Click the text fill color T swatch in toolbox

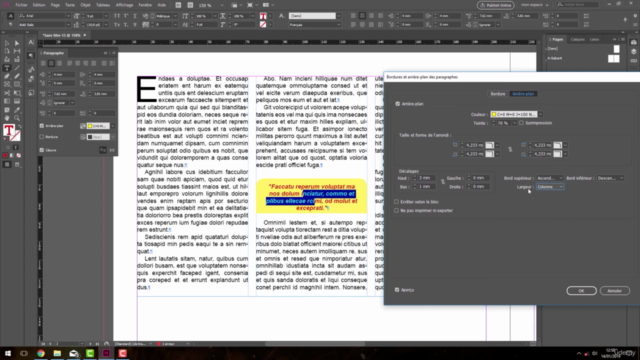click(9, 130)
